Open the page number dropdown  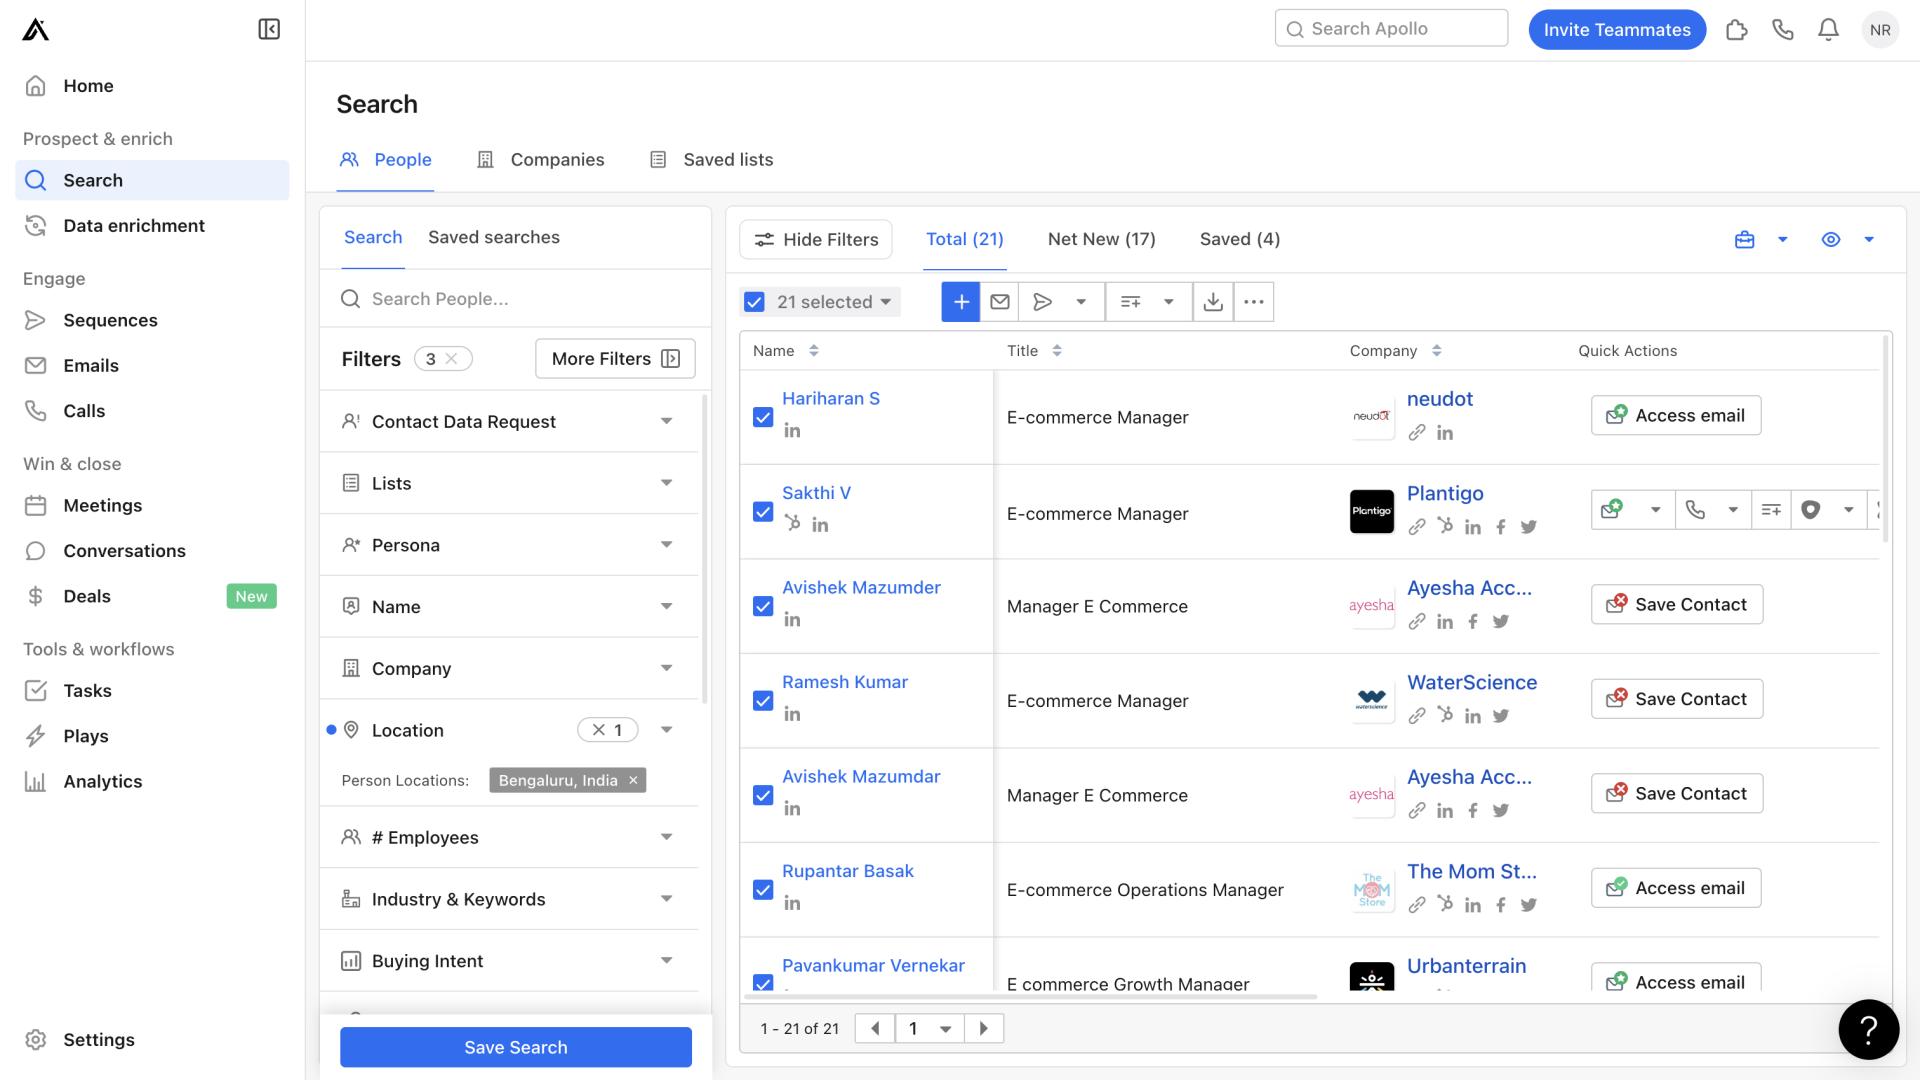pyautogui.click(x=930, y=1028)
